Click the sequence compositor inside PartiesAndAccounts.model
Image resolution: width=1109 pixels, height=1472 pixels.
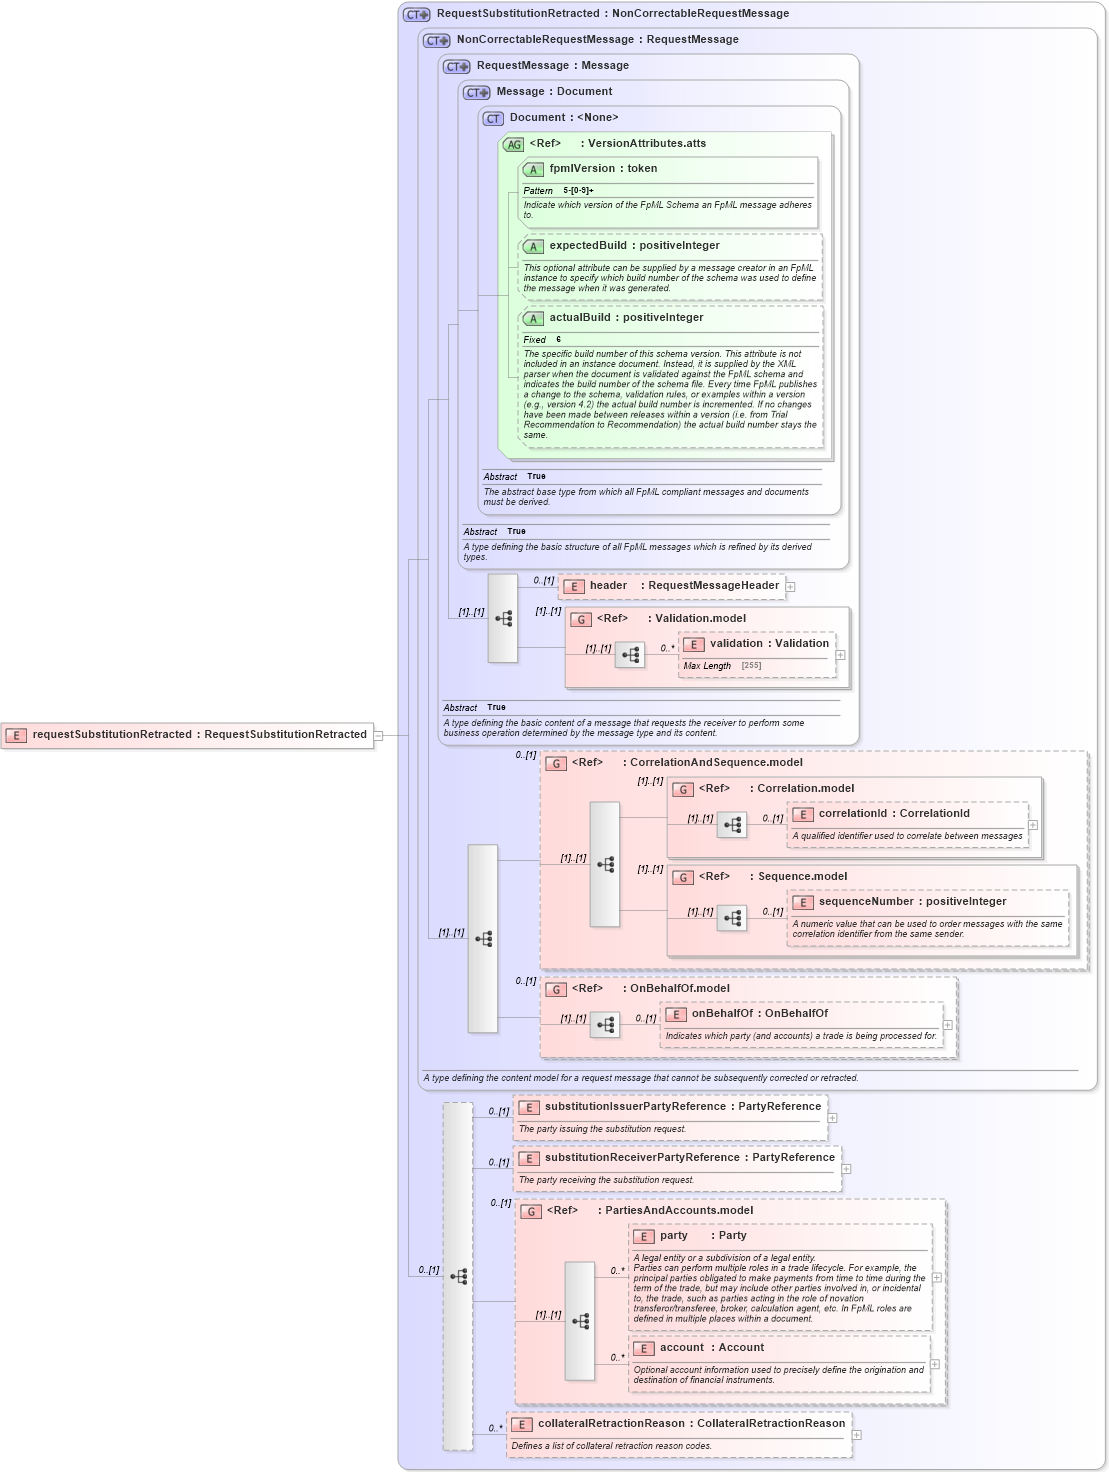pyautogui.click(x=580, y=1321)
